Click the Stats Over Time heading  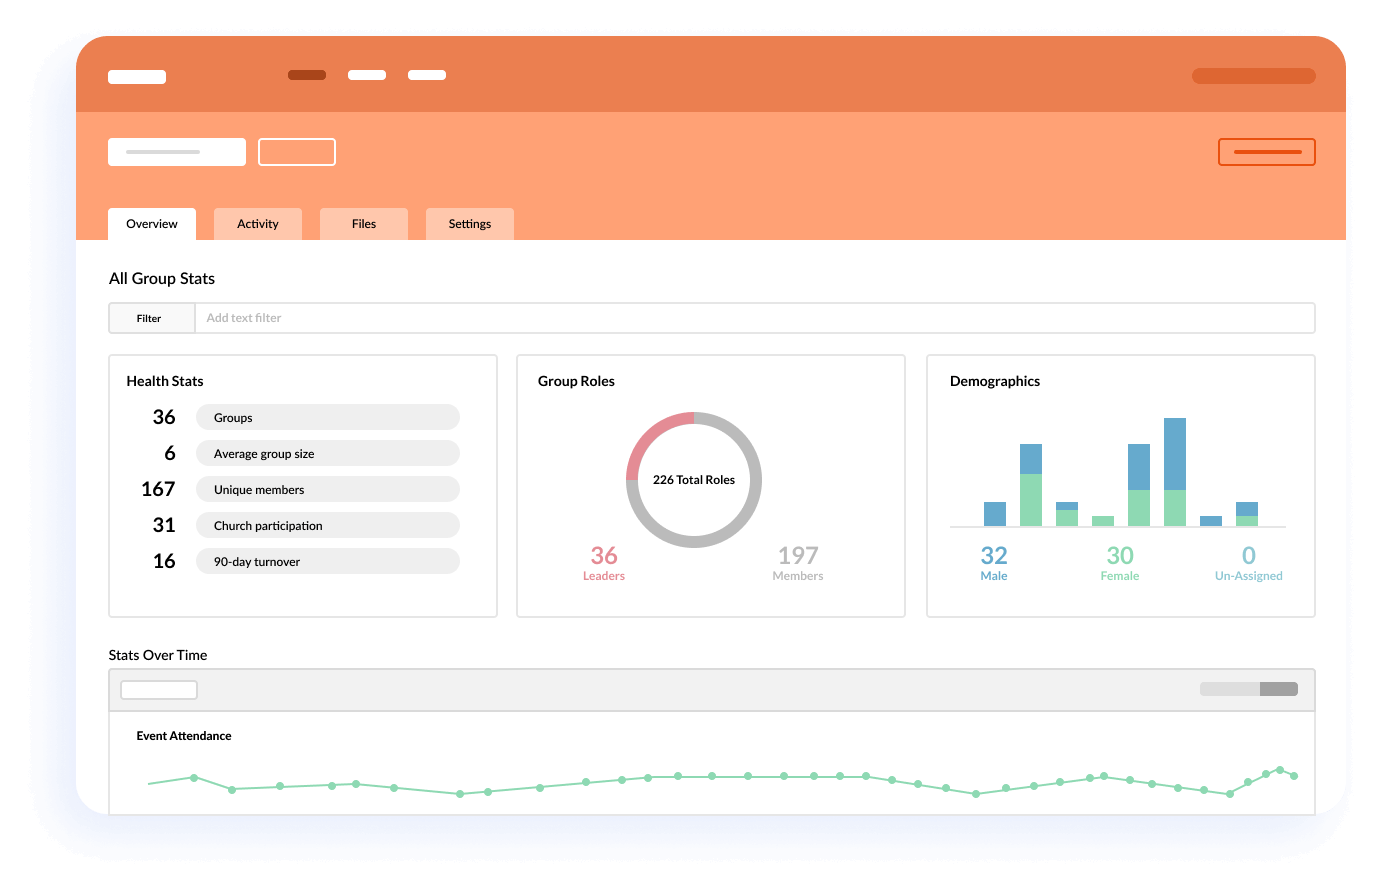(158, 655)
